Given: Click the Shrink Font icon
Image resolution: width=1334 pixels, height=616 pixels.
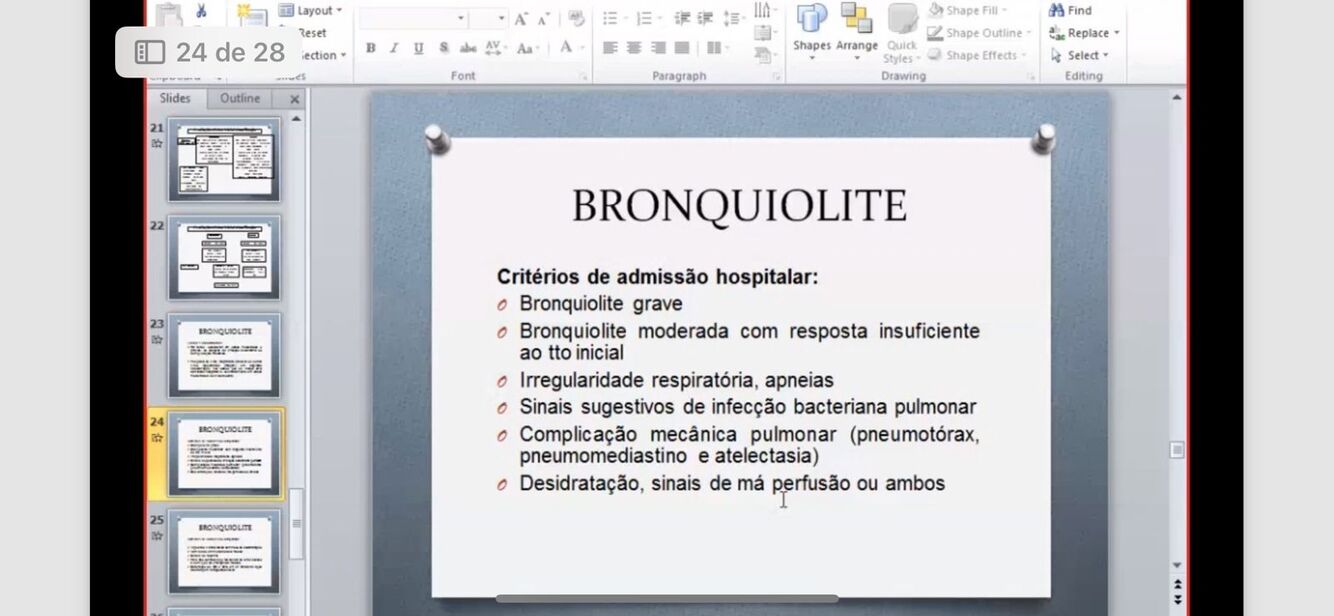Looking at the screenshot, I should click(543, 19).
